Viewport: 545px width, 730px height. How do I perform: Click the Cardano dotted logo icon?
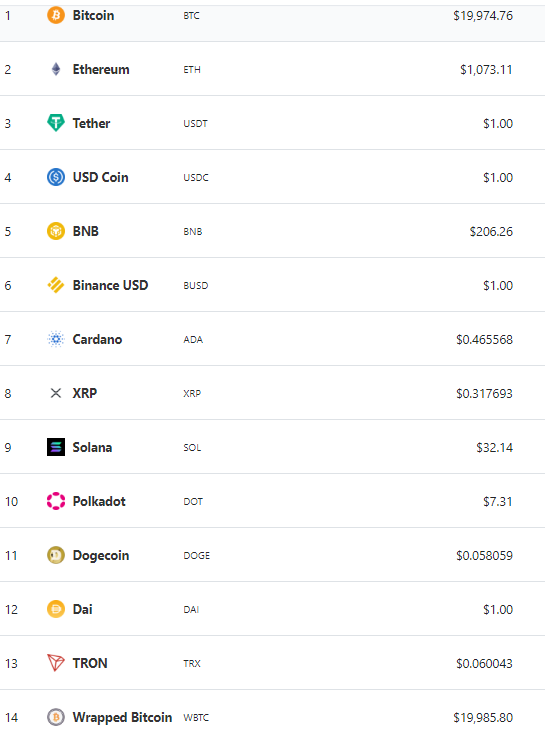click(56, 339)
